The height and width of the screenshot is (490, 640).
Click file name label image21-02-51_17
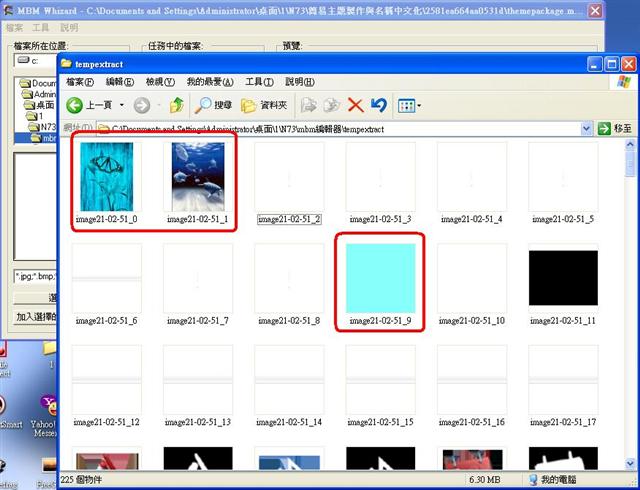563,422
